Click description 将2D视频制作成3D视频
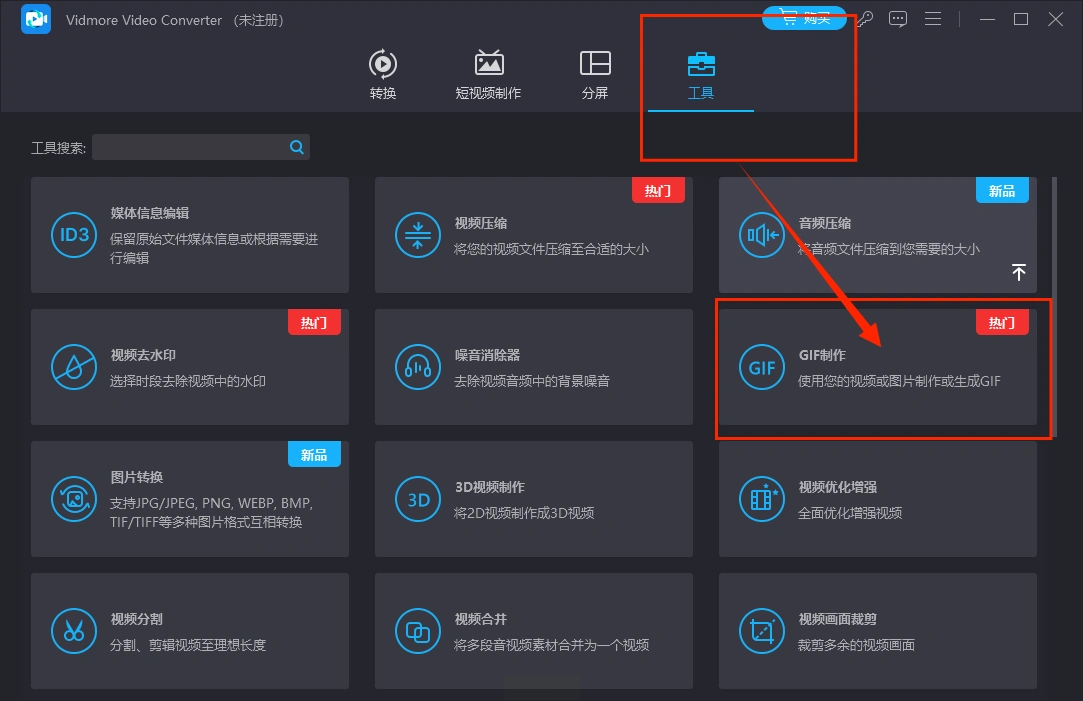Viewport: 1083px width, 701px height. tap(524, 513)
